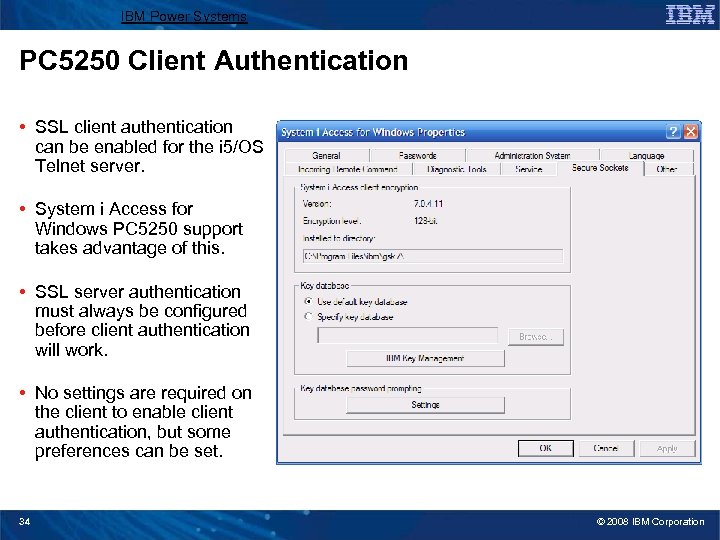The height and width of the screenshot is (540, 720).
Task: Click the installed directory path field
Action: tap(433, 256)
